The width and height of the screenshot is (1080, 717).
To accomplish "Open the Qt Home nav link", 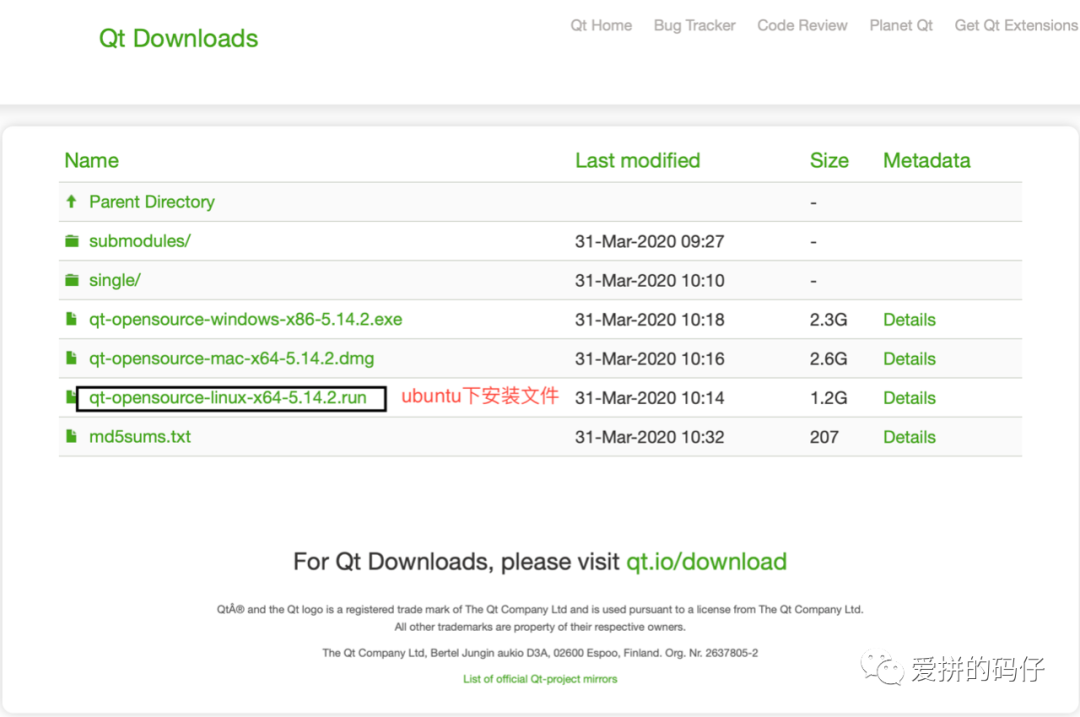I will click(x=601, y=25).
